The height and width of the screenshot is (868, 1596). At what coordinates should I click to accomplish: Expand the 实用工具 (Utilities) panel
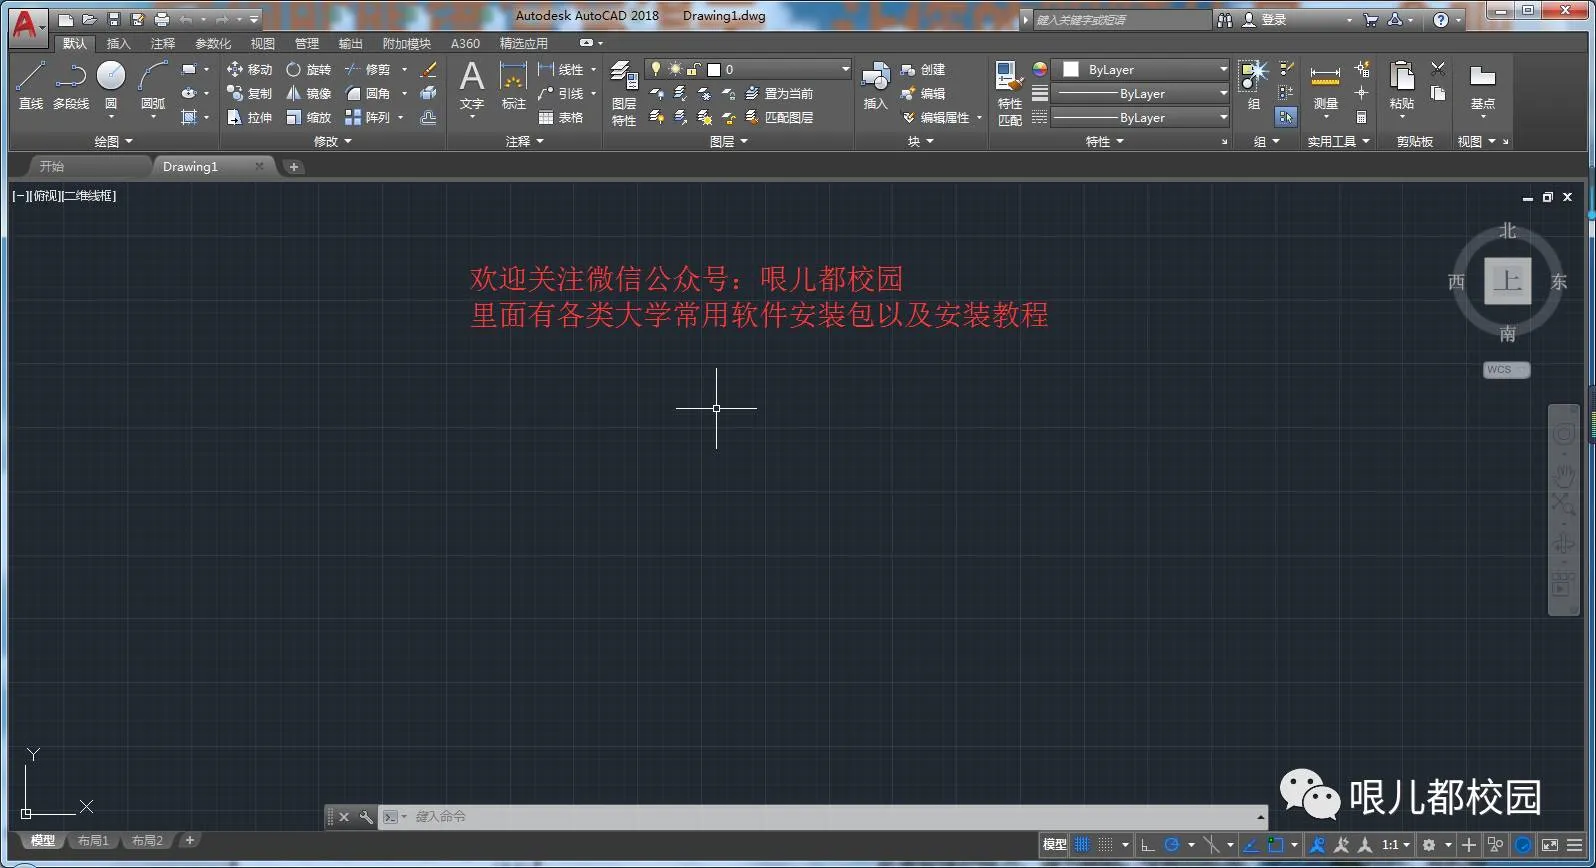1339,141
